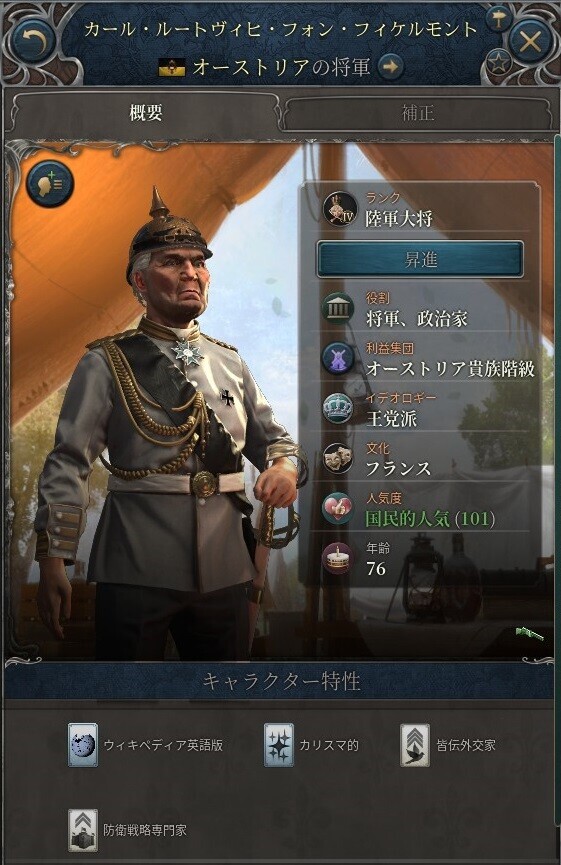Go to Austria via the arrow button
This screenshot has height=865, width=561.
pos(391,67)
